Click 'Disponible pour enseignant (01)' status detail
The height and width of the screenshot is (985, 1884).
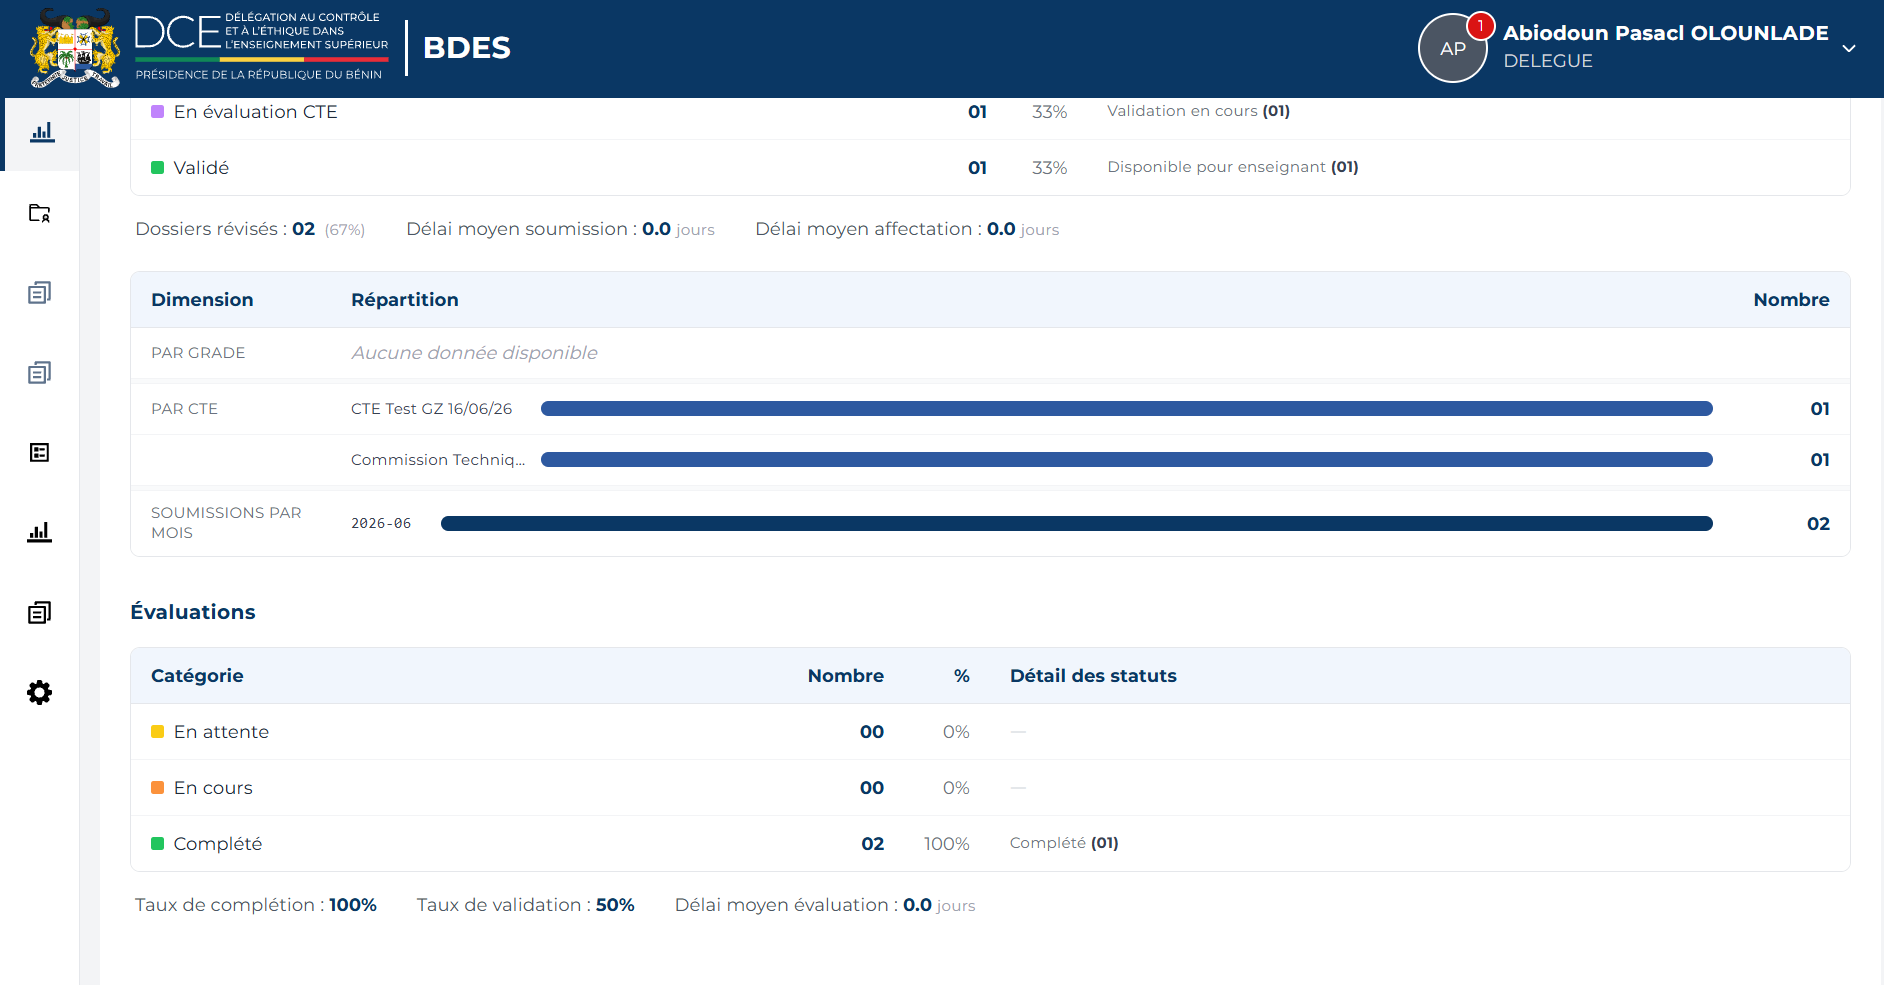click(1232, 167)
